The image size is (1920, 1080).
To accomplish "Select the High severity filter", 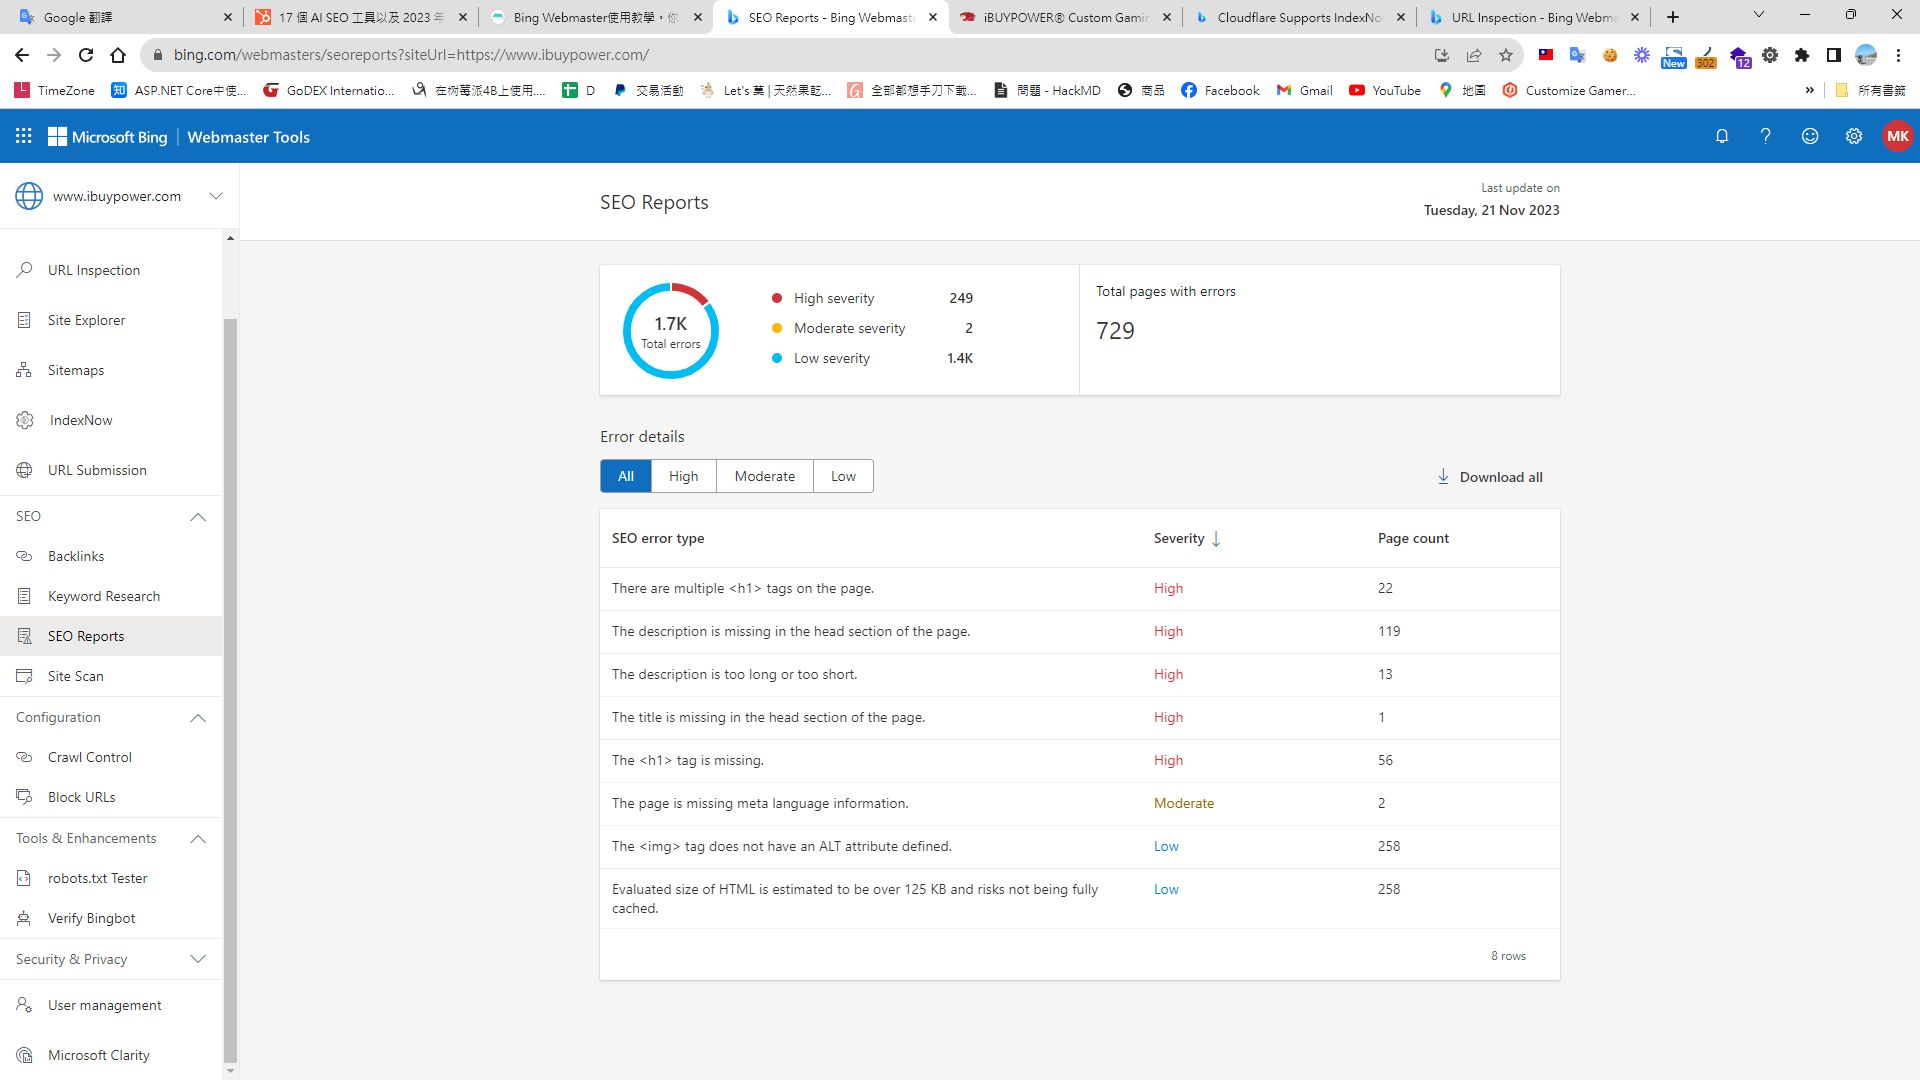I will point(683,476).
